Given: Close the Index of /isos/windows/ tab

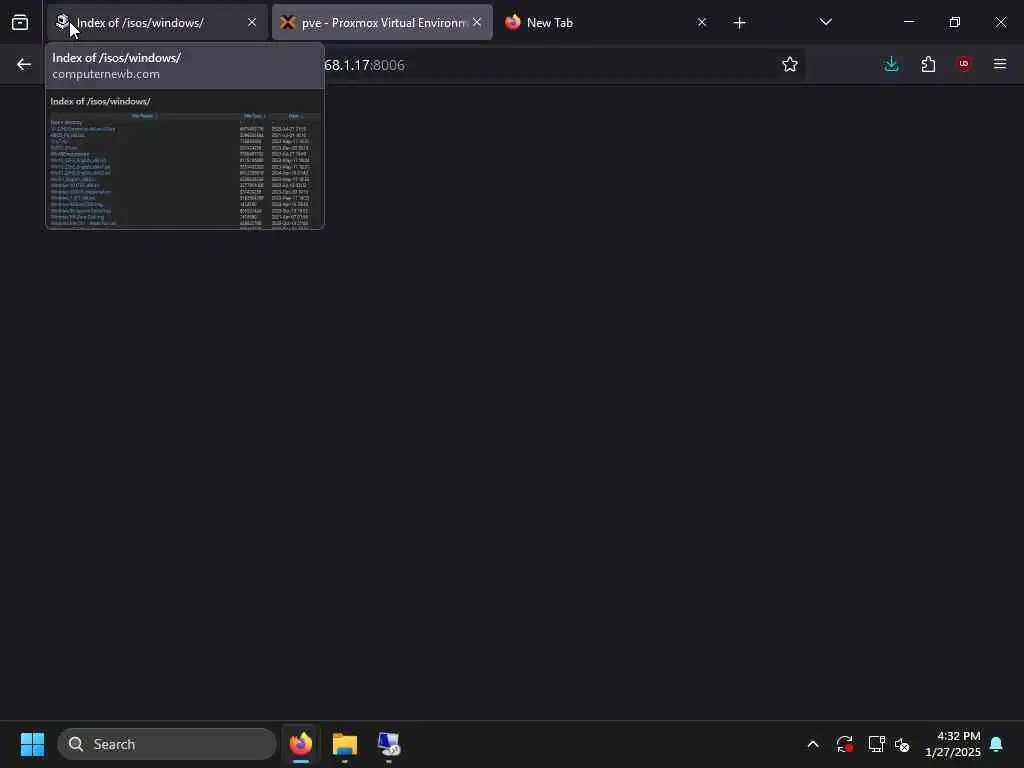Looking at the screenshot, I should point(252,22).
